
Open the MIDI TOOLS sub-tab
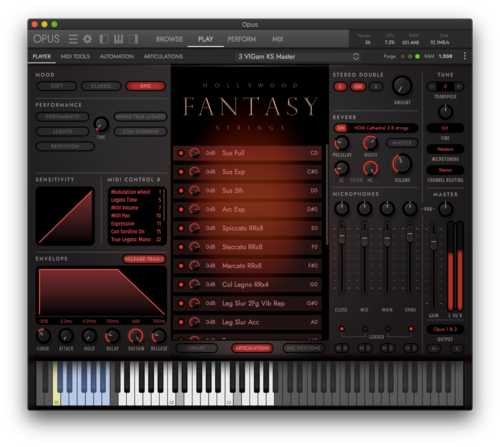[x=75, y=56]
